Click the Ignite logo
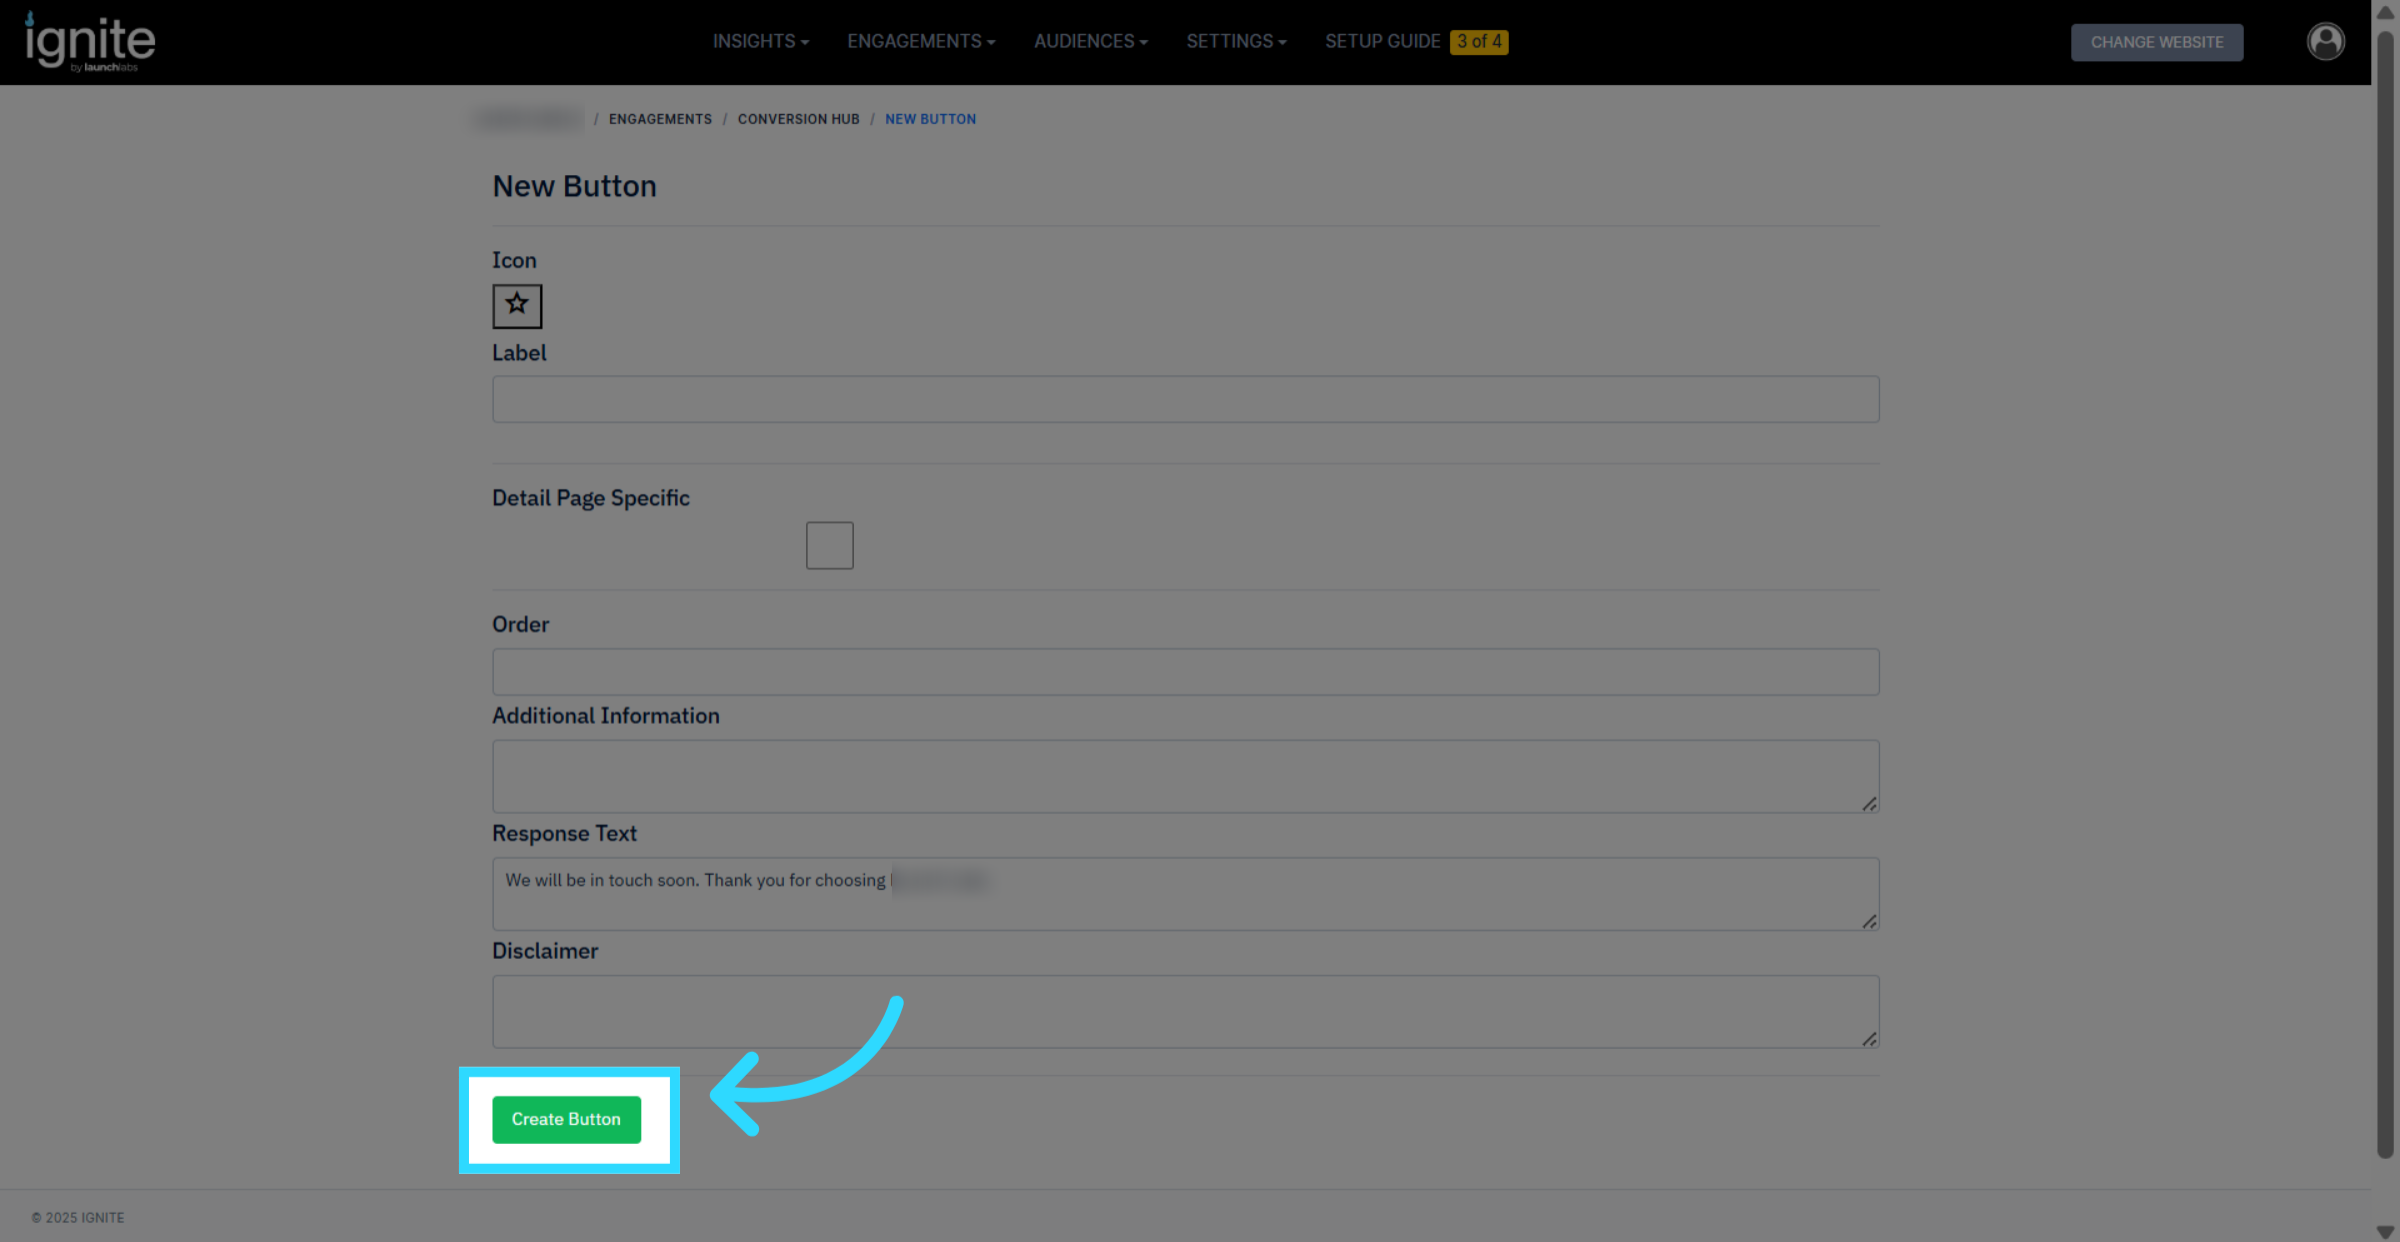 [90, 42]
